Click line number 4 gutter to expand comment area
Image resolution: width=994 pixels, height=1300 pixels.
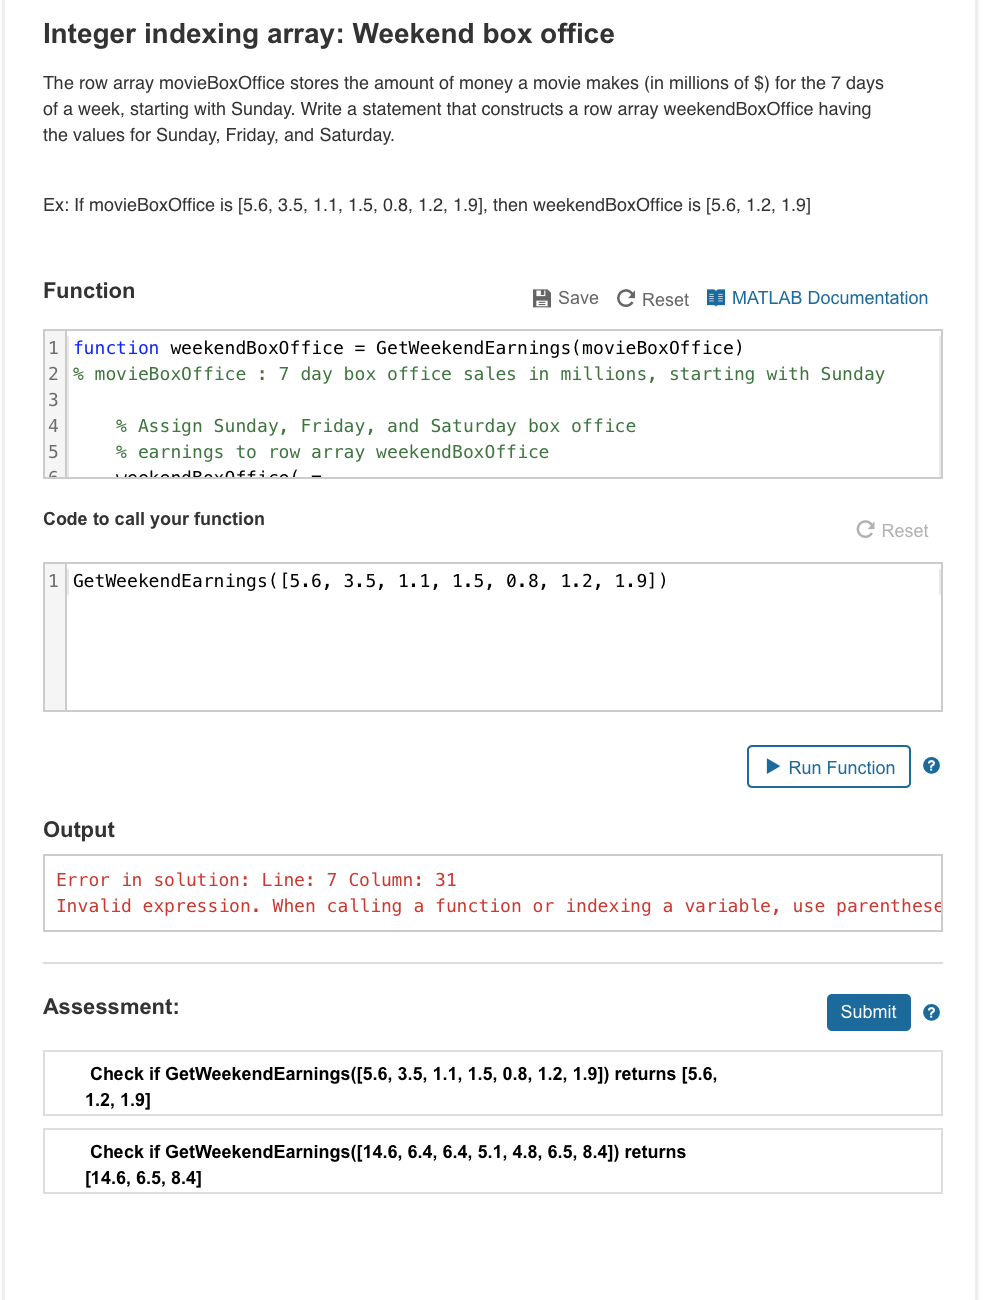[x=52, y=425]
